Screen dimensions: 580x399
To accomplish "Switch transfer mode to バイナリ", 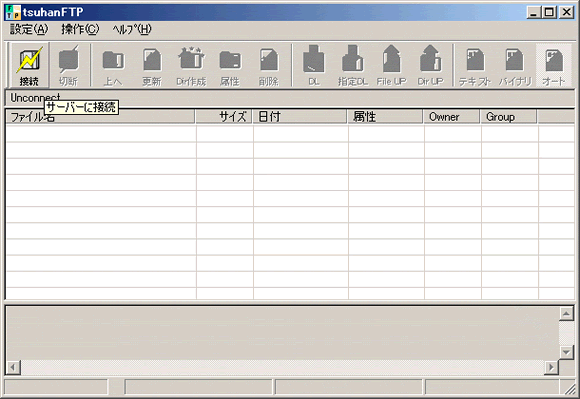I will 515,65.
